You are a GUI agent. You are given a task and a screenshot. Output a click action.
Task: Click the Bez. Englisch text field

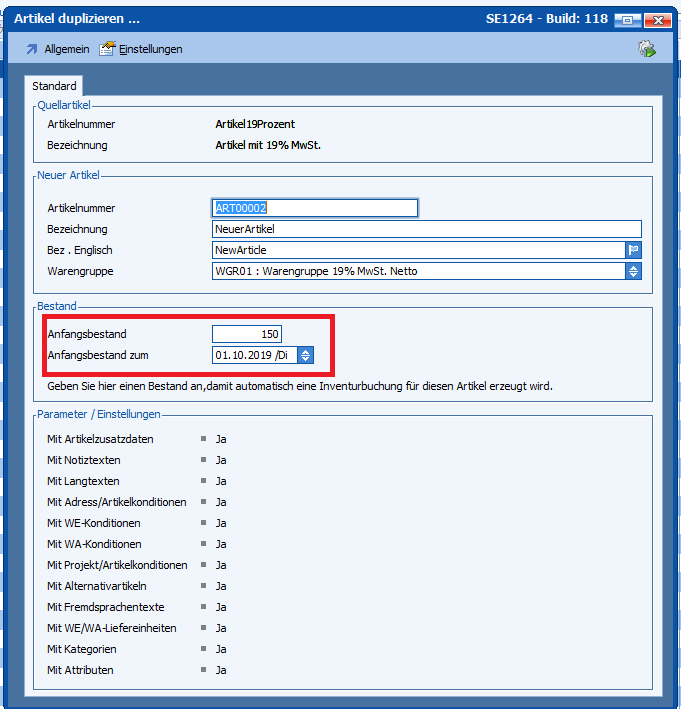[x=418, y=250]
